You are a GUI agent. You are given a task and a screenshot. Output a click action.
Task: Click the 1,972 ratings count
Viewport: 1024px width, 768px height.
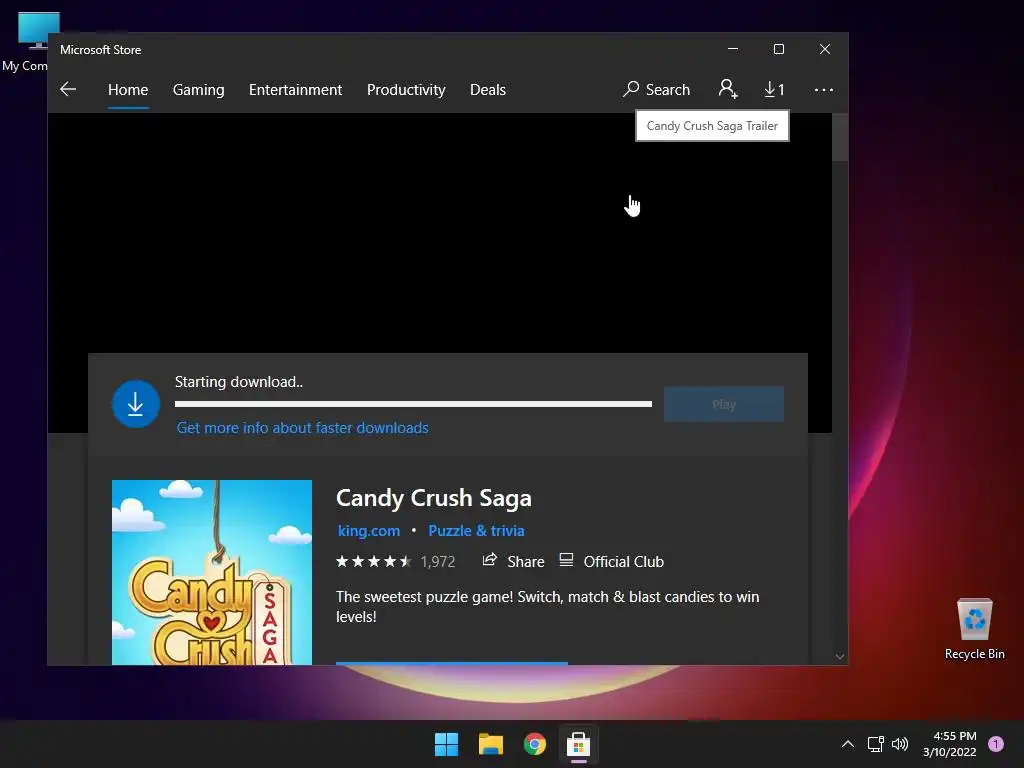pos(438,562)
